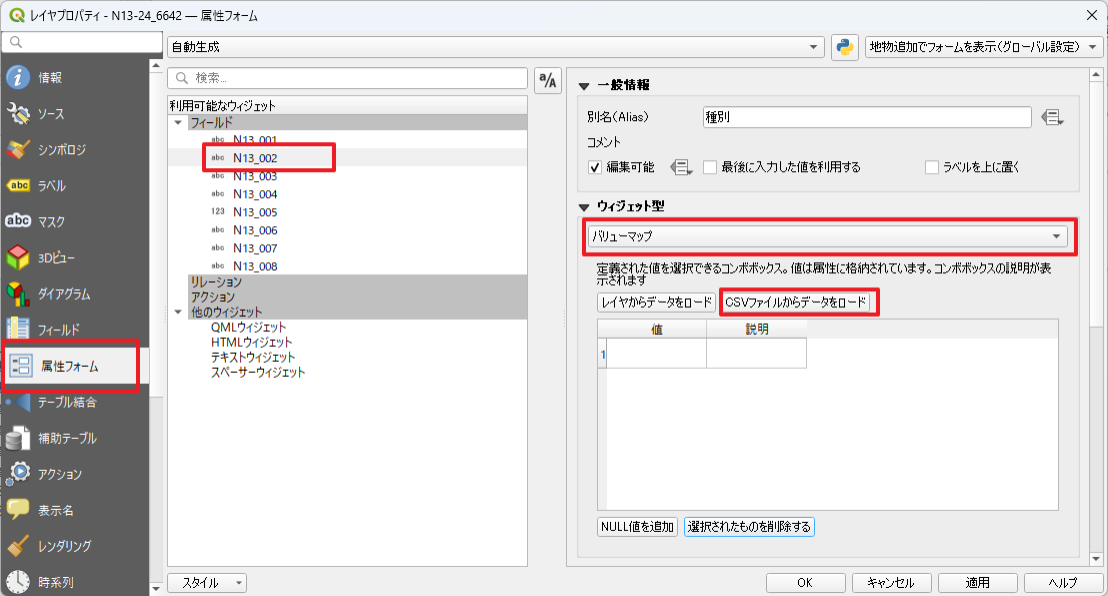Click the 情報 info icon in sidebar
This screenshot has width=1108, height=596.
pyautogui.click(x=18, y=78)
